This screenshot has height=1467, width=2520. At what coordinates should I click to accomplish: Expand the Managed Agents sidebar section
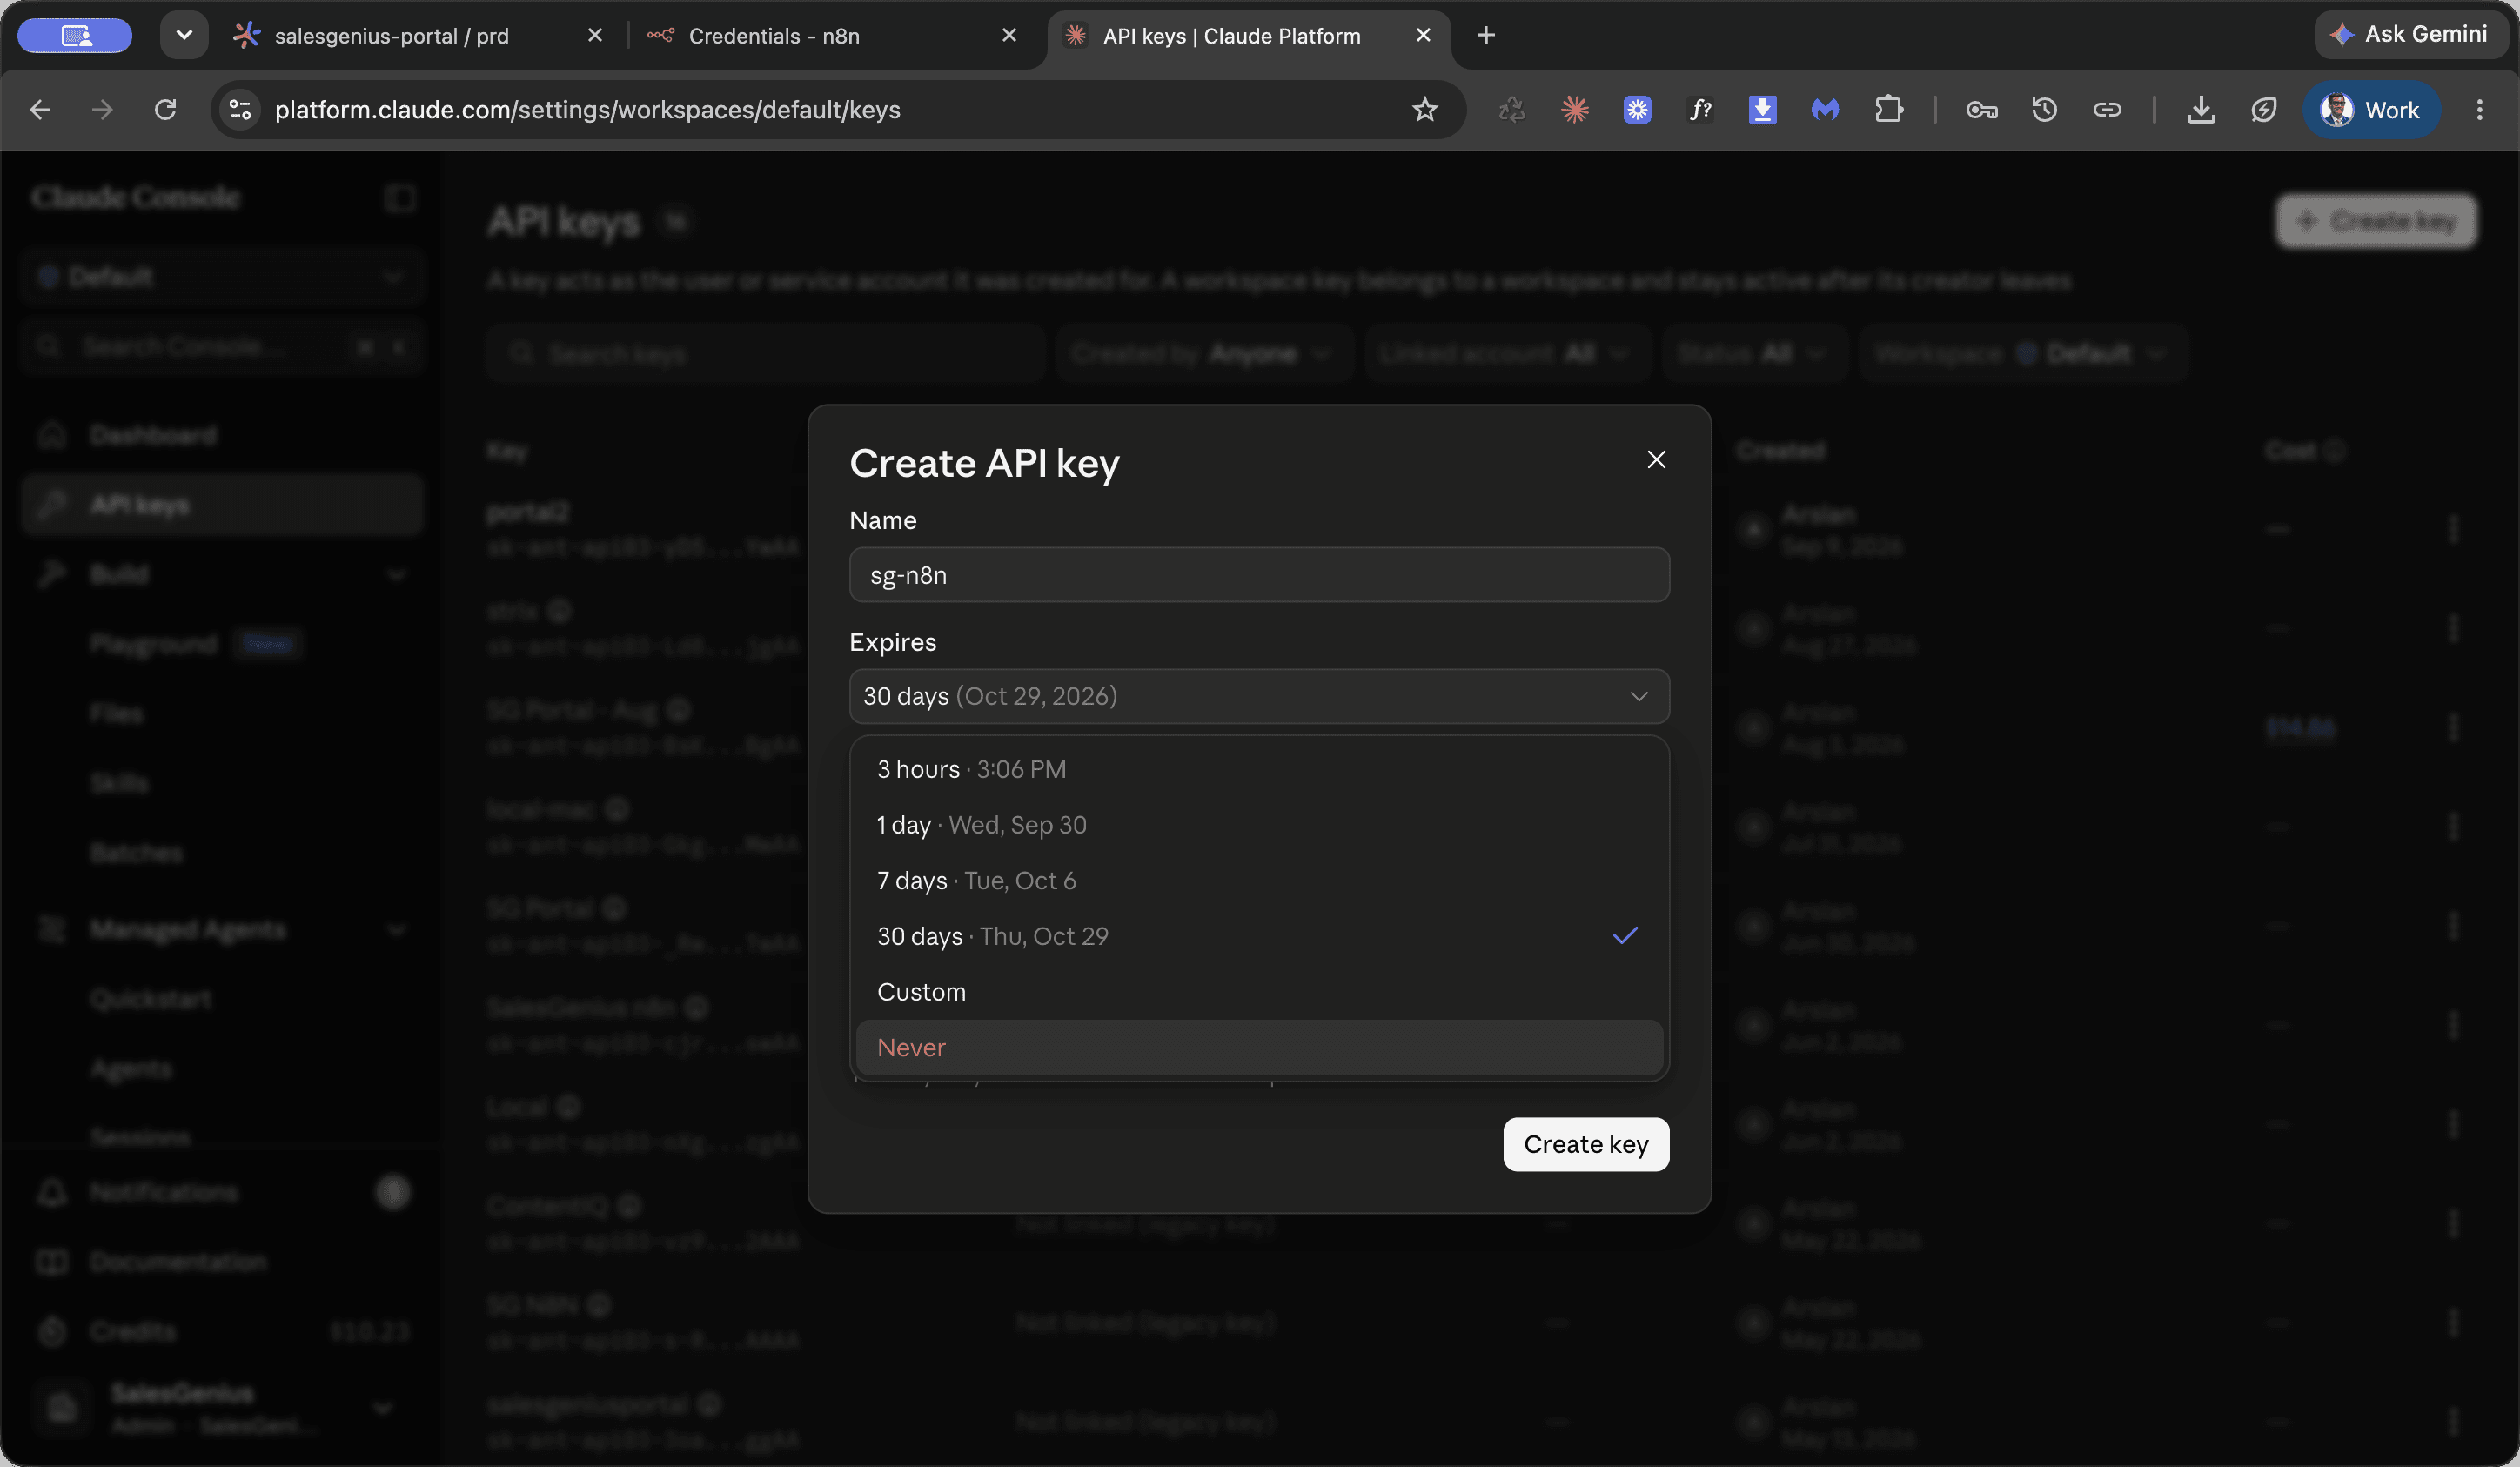tap(222, 929)
